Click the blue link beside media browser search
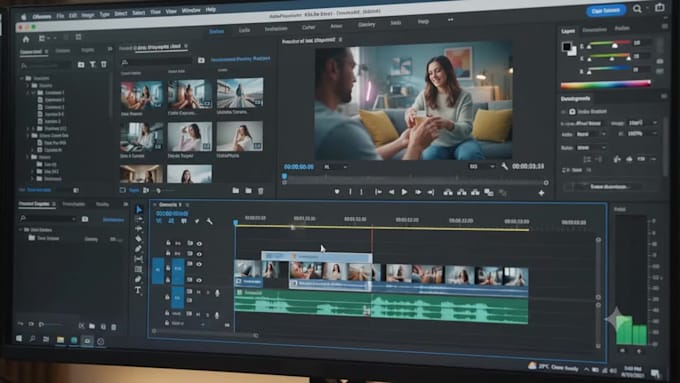Screen dimensions: 680x383 [240, 59]
